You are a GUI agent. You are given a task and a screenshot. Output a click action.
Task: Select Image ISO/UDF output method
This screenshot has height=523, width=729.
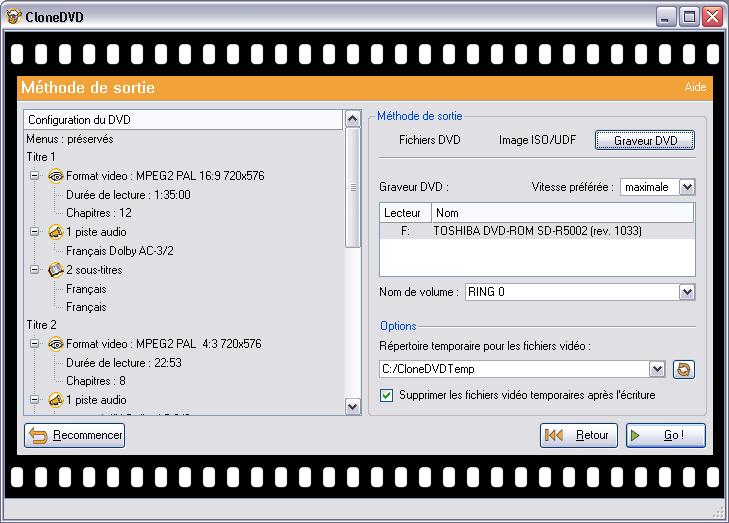[x=537, y=140]
